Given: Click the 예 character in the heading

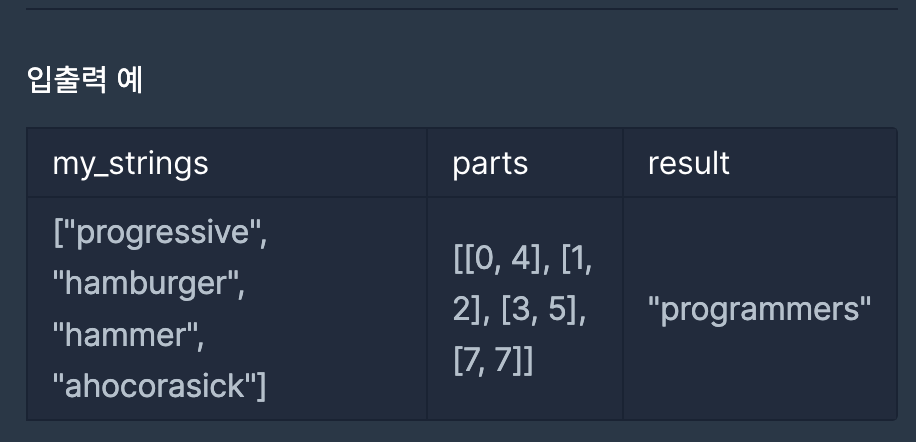Looking at the screenshot, I should point(130,81).
